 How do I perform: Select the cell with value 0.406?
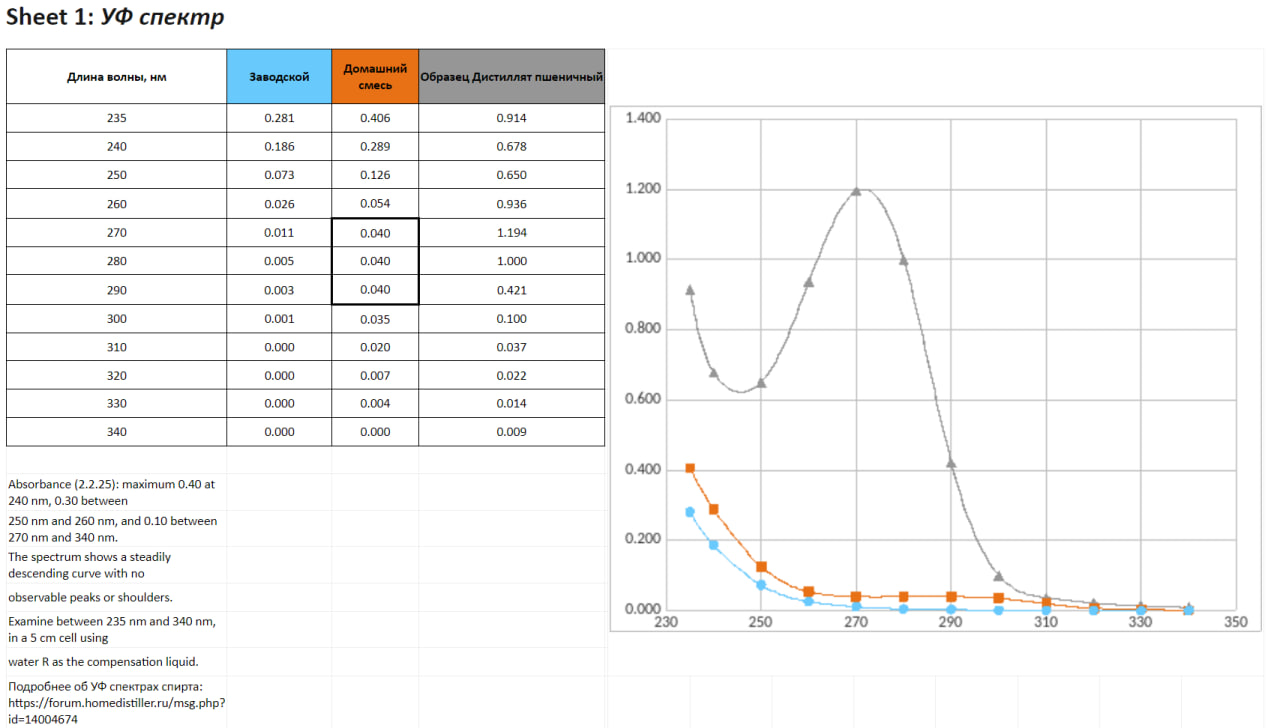point(375,118)
